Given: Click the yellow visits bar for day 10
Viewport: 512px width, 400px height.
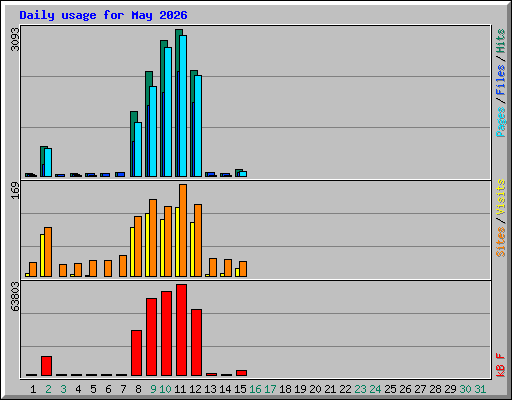Looking at the screenshot, I should click(162, 248).
